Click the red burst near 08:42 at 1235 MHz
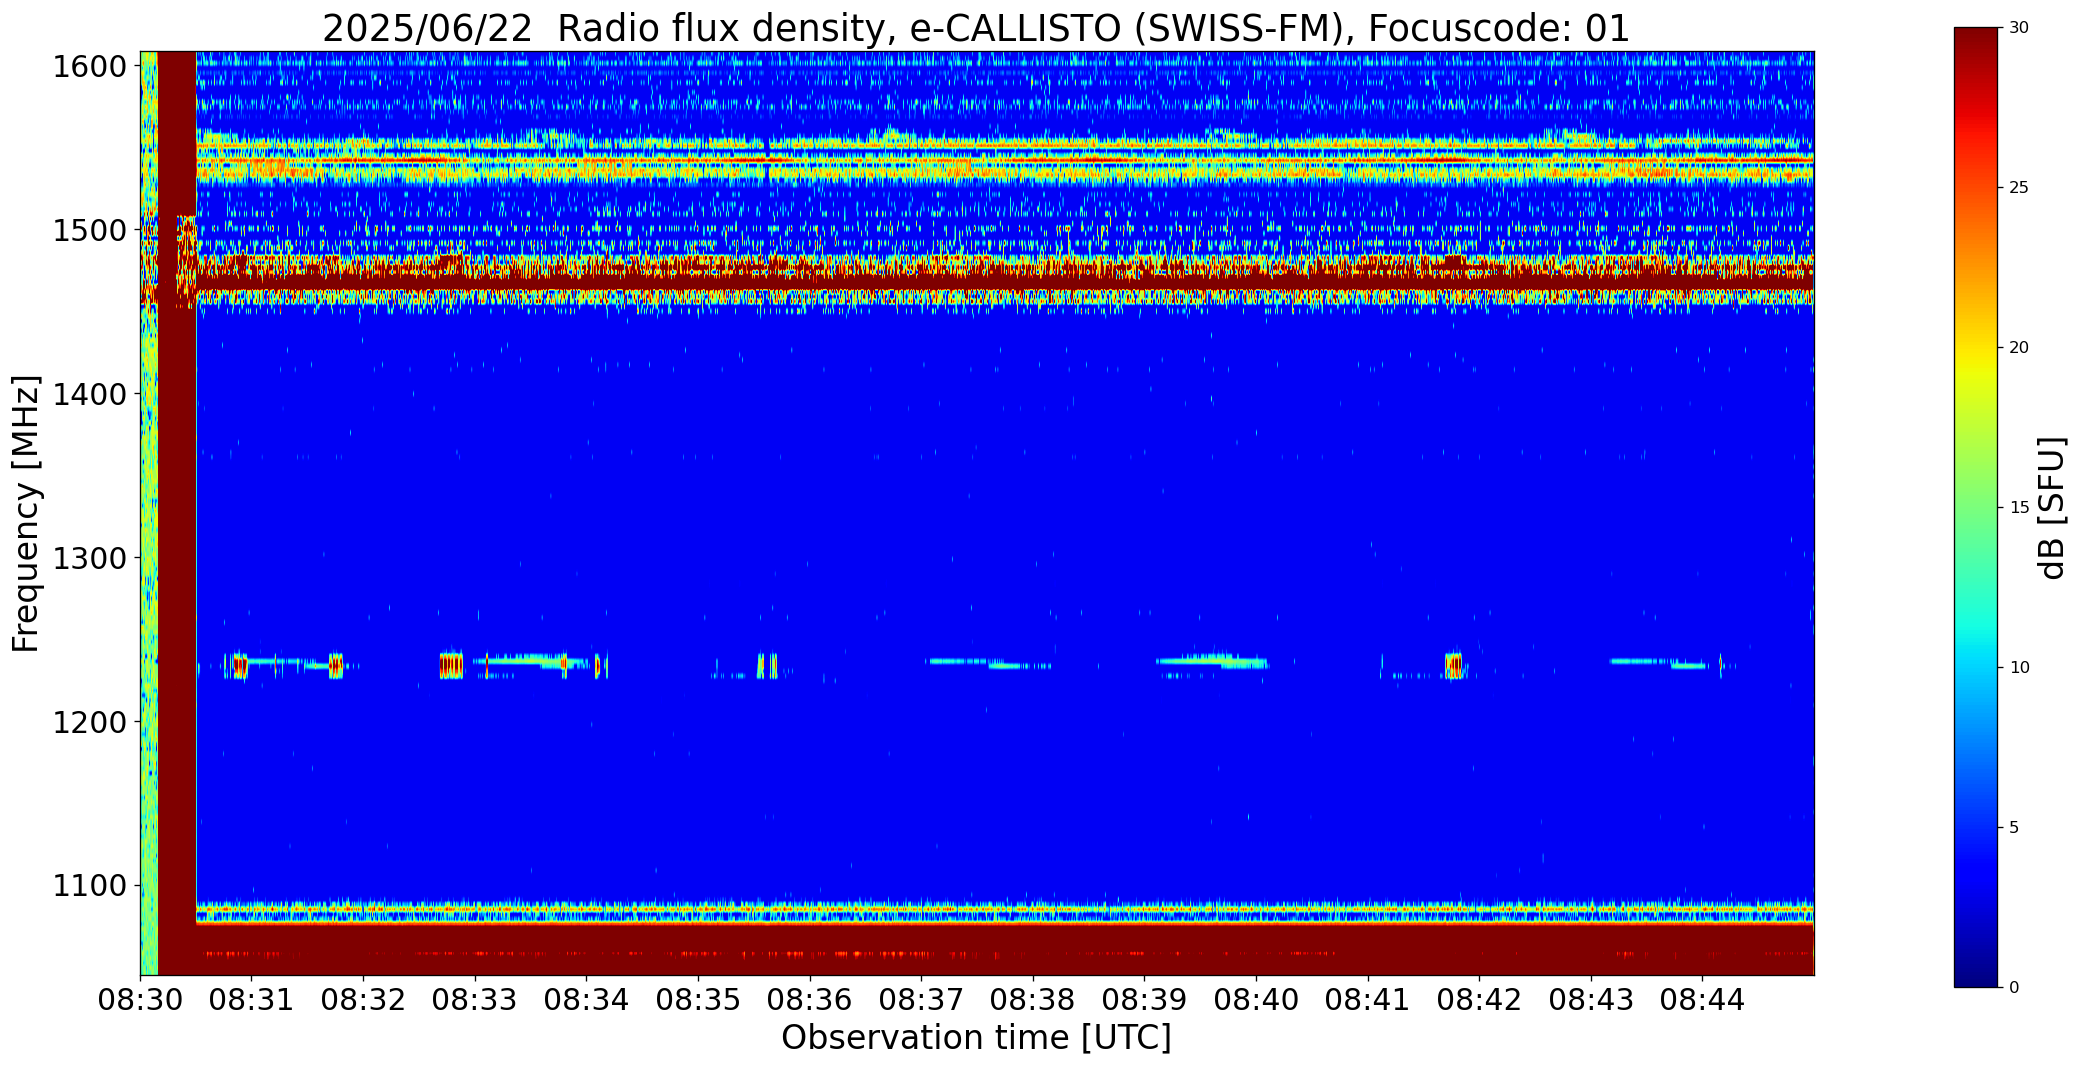The height and width of the screenshot is (1067, 2082). [1453, 665]
